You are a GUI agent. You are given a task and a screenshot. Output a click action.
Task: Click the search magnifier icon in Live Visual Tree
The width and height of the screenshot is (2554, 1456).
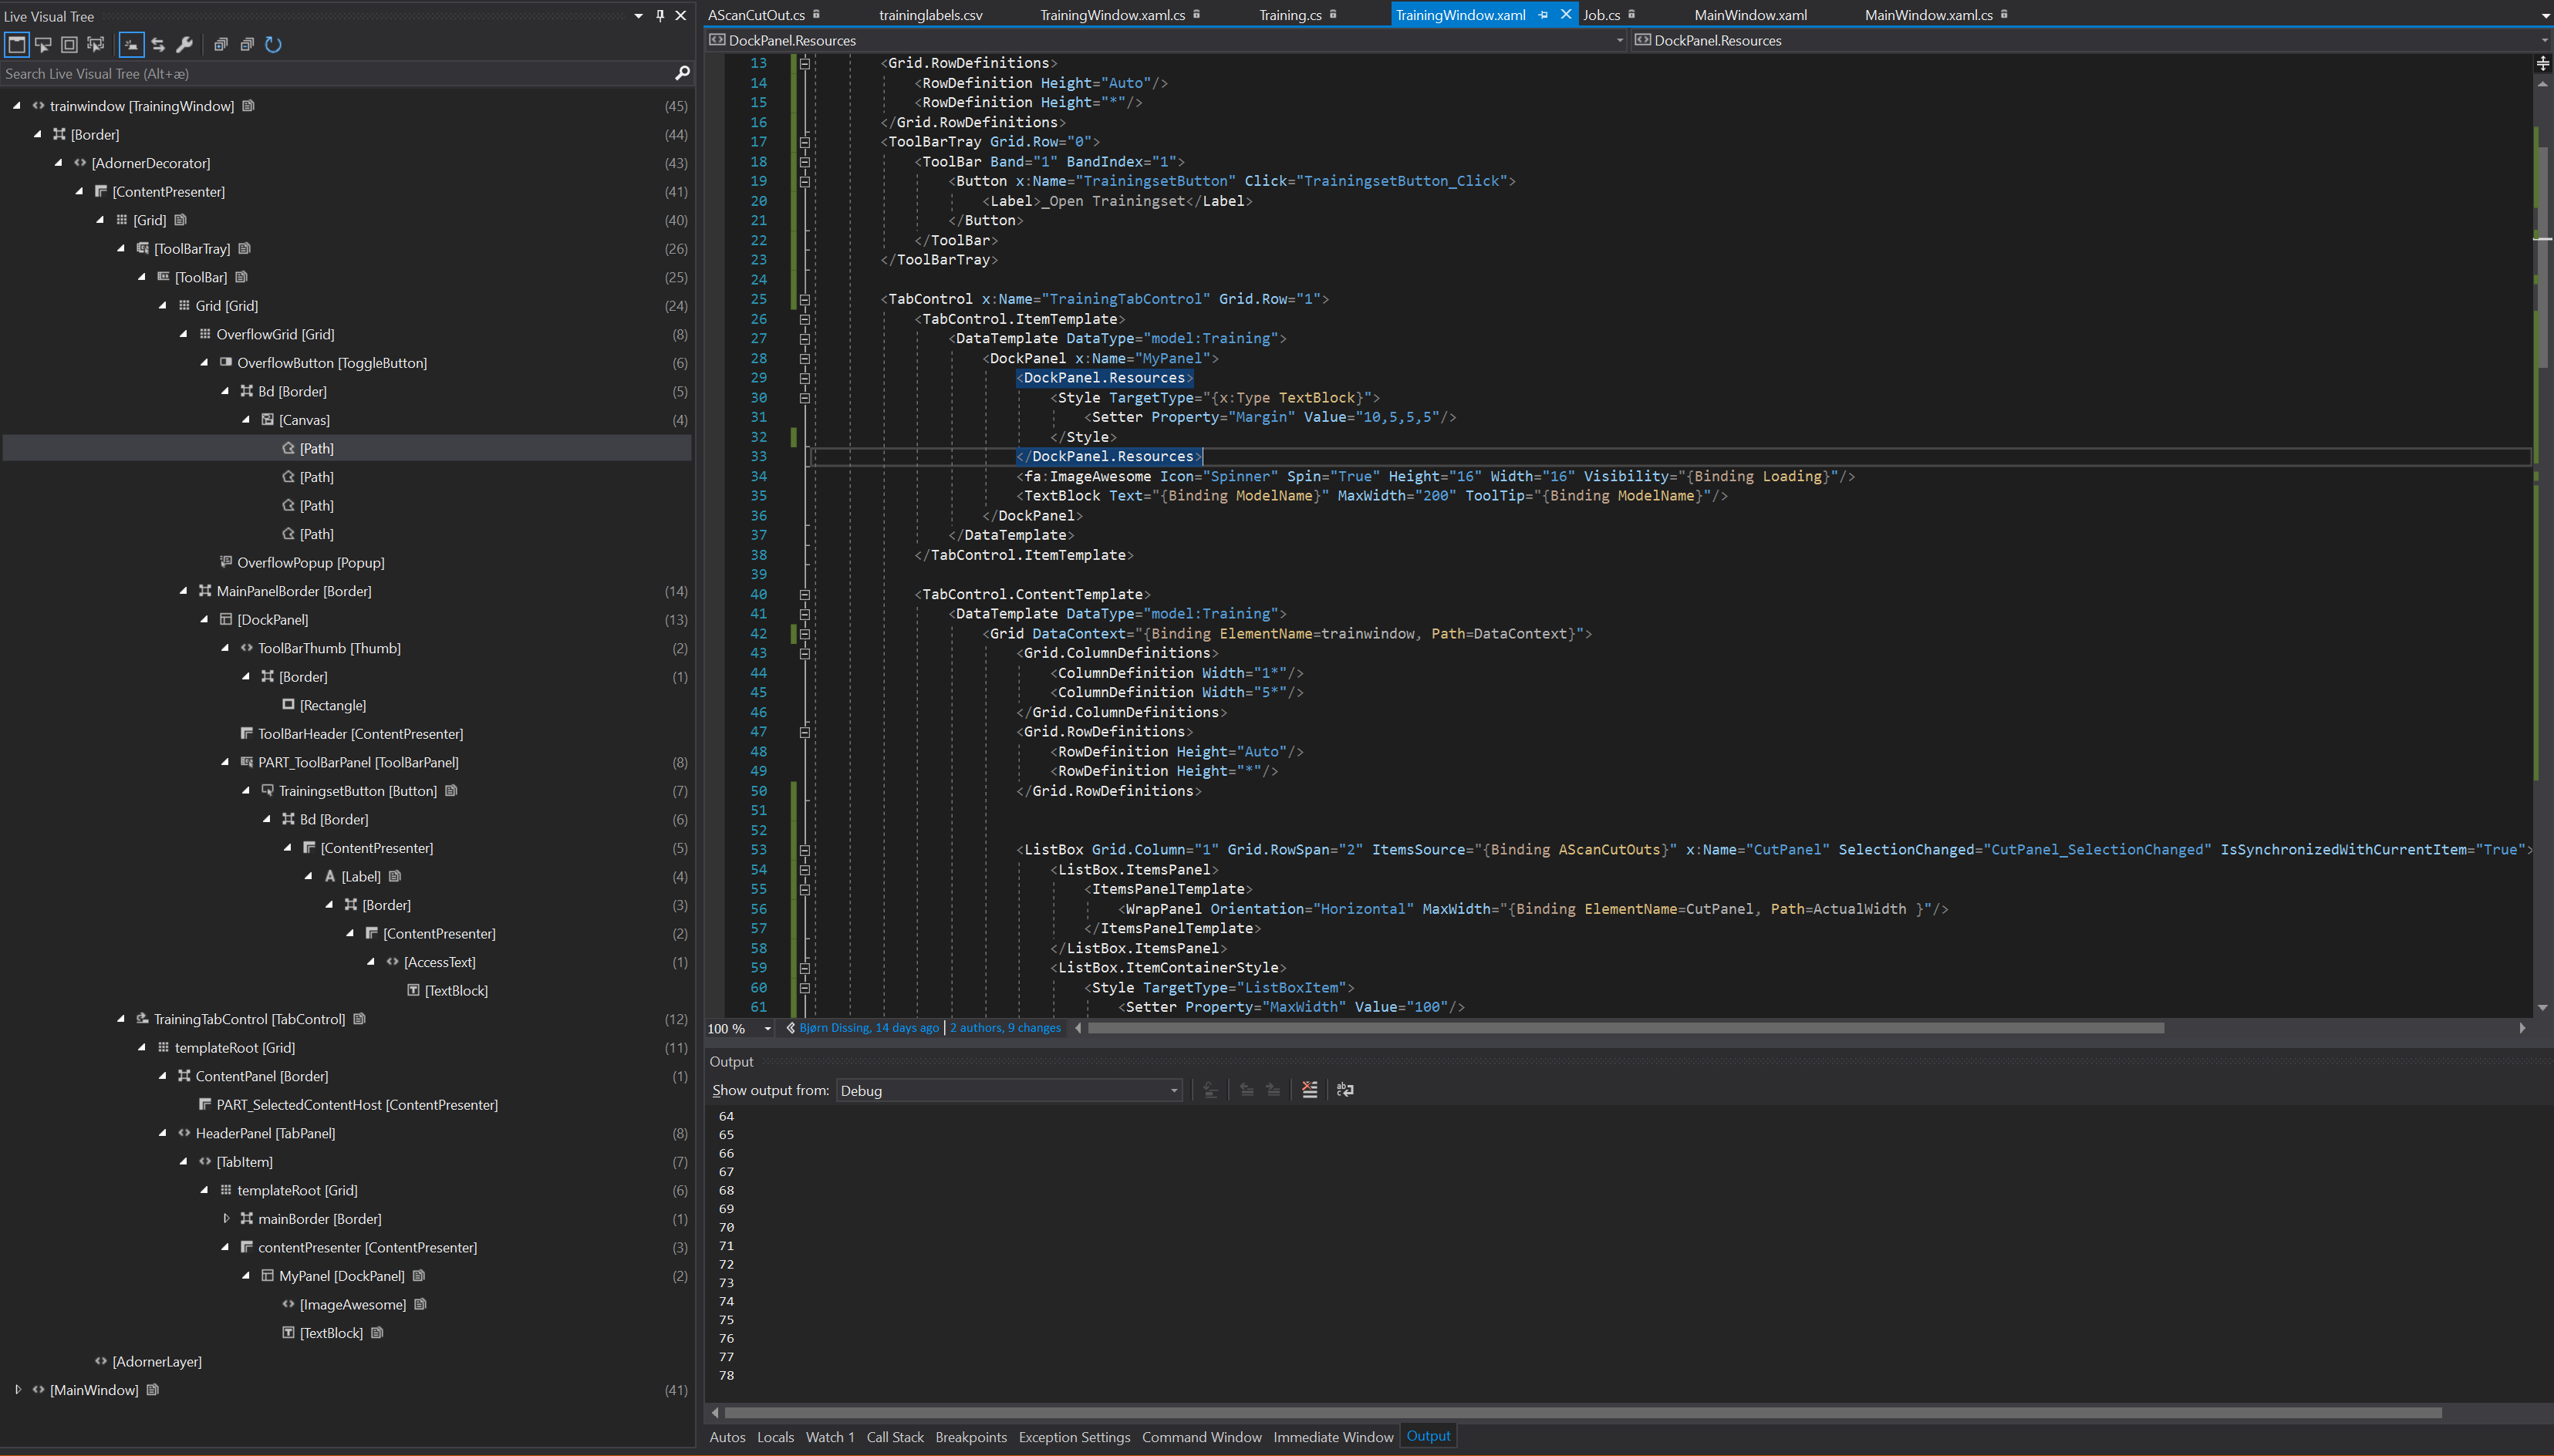(x=682, y=73)
